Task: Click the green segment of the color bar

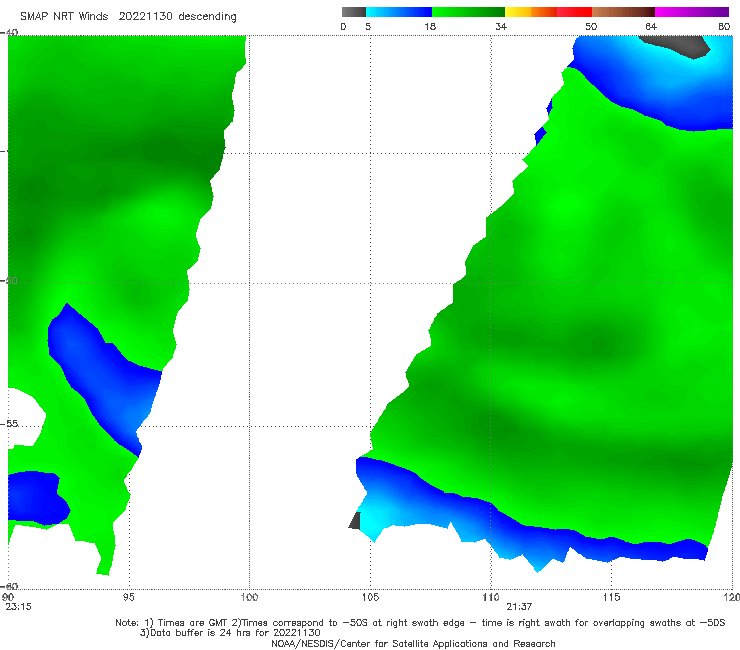Action: pos(468,12)
